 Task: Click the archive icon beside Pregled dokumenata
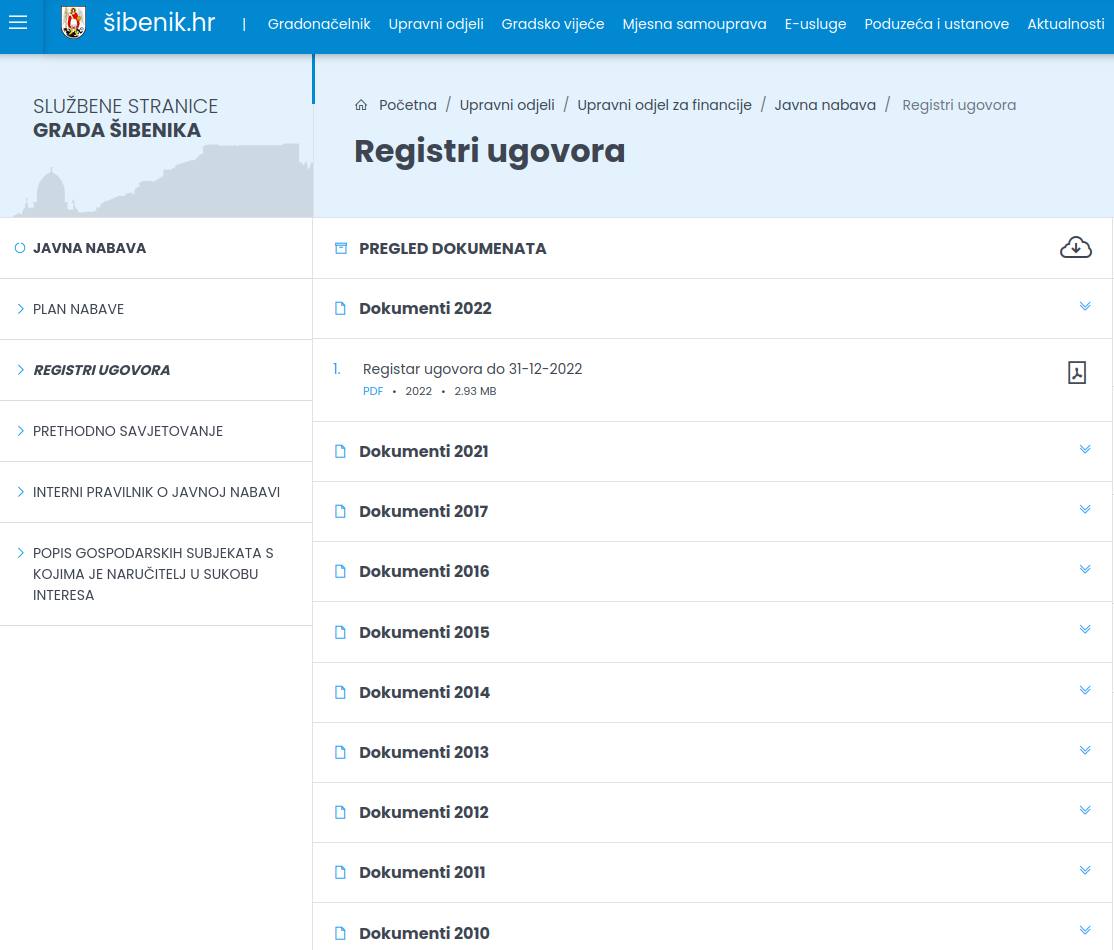pyautogui.click(x=341, y=248)
